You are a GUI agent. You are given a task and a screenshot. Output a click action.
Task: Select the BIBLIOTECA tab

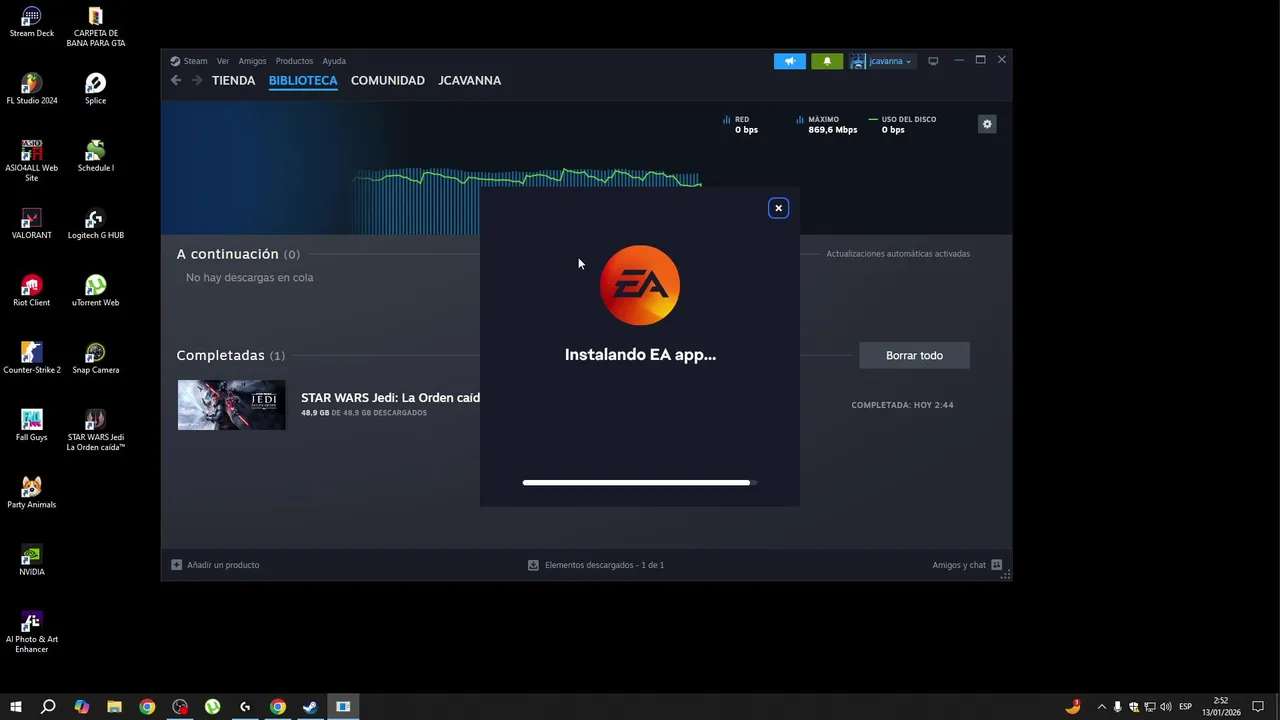[303, 80]
